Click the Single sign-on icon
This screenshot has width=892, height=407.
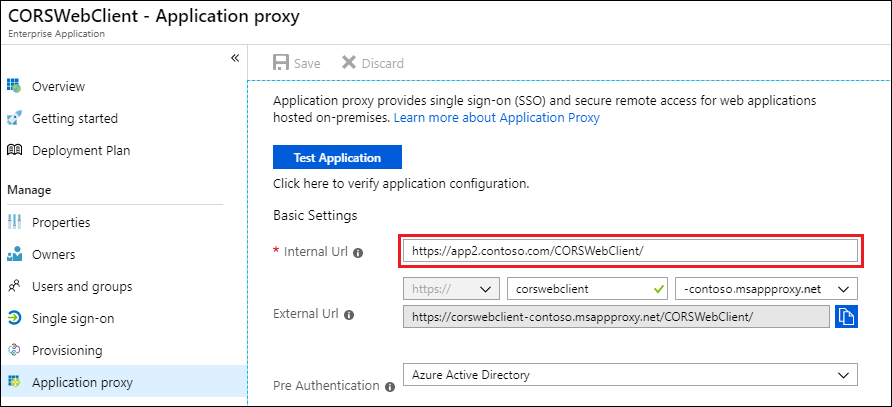tap(14, 318)
